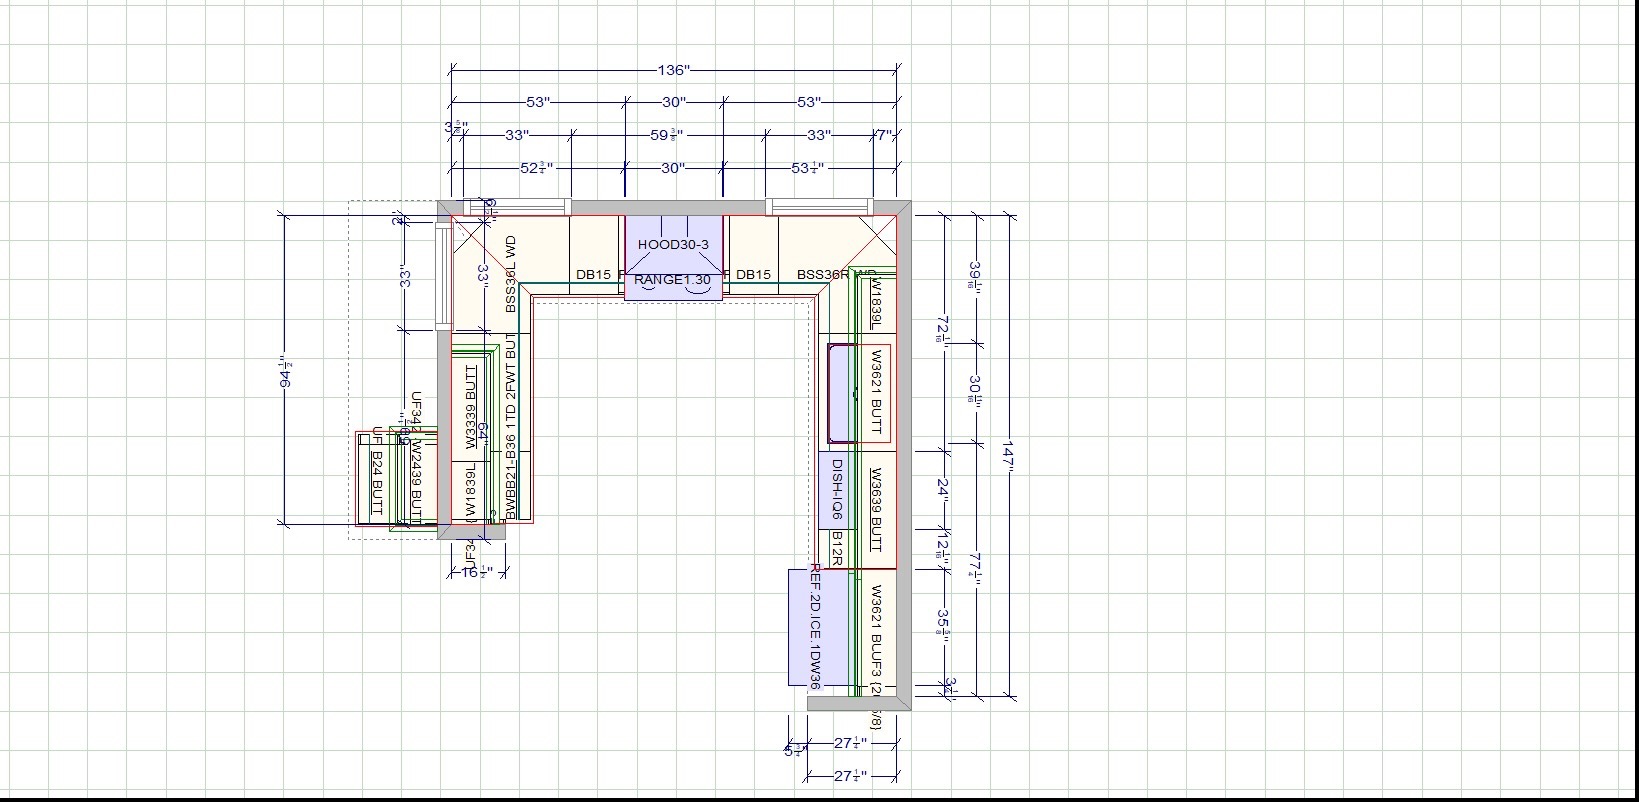Click the B24 BUTT base cabinet
Image resolution: width=1639 pixels, height=802 pixels.
click(377, 483)
